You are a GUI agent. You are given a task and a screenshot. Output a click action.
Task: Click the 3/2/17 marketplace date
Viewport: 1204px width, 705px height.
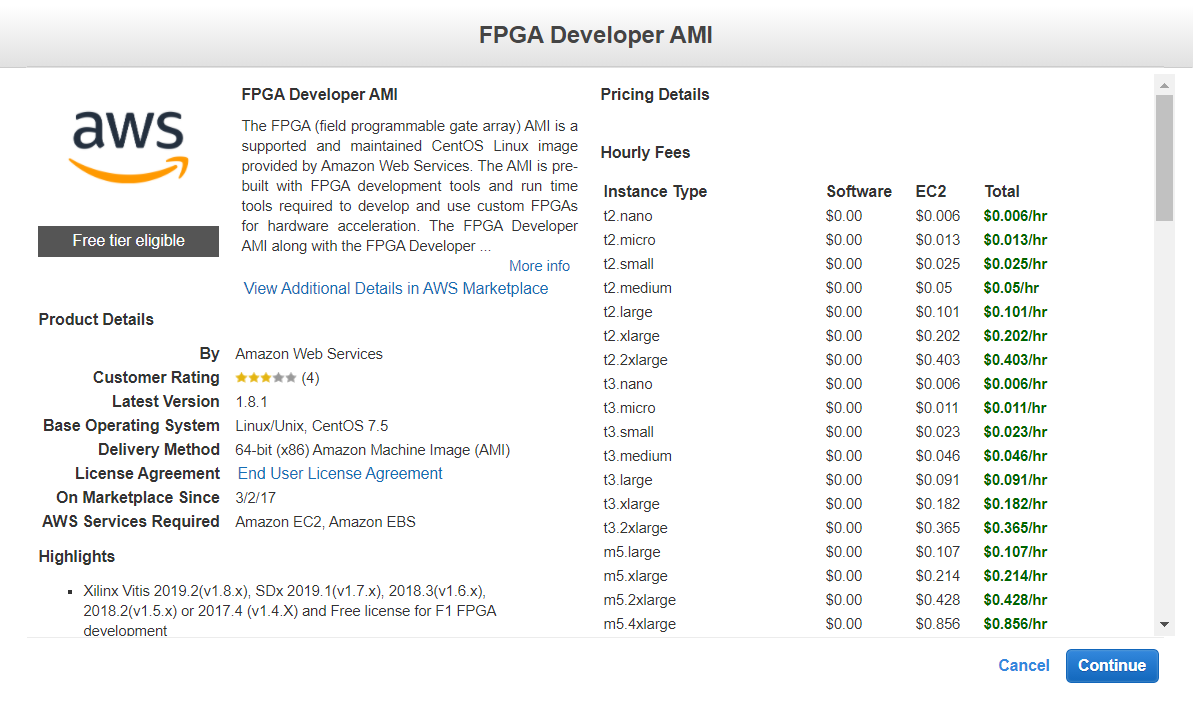point(257,498)
